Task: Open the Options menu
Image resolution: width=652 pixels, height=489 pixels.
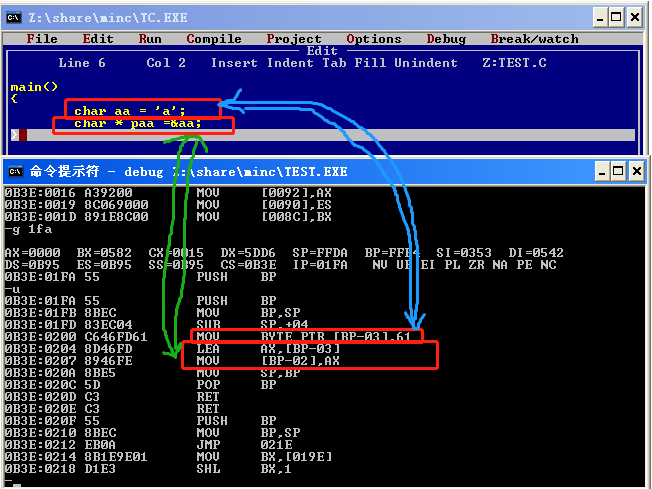Action: coord(374,39)
